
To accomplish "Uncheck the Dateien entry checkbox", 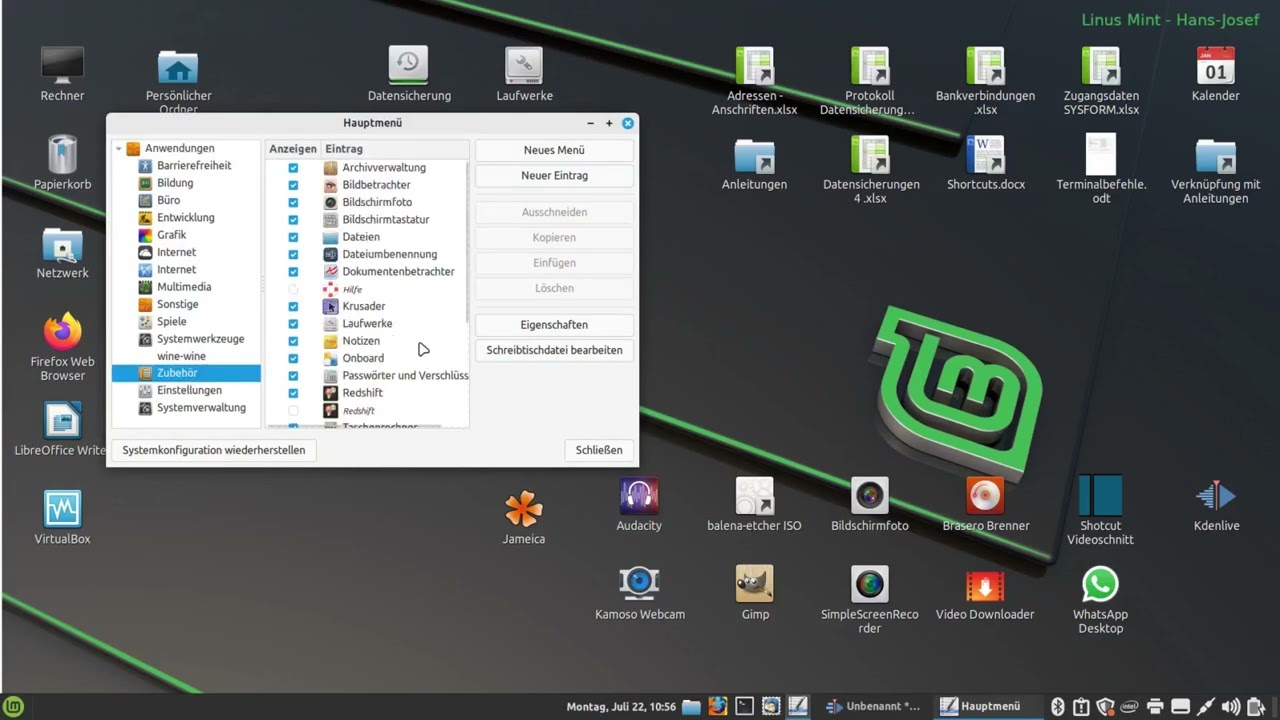I will click(x=293, y=237).
